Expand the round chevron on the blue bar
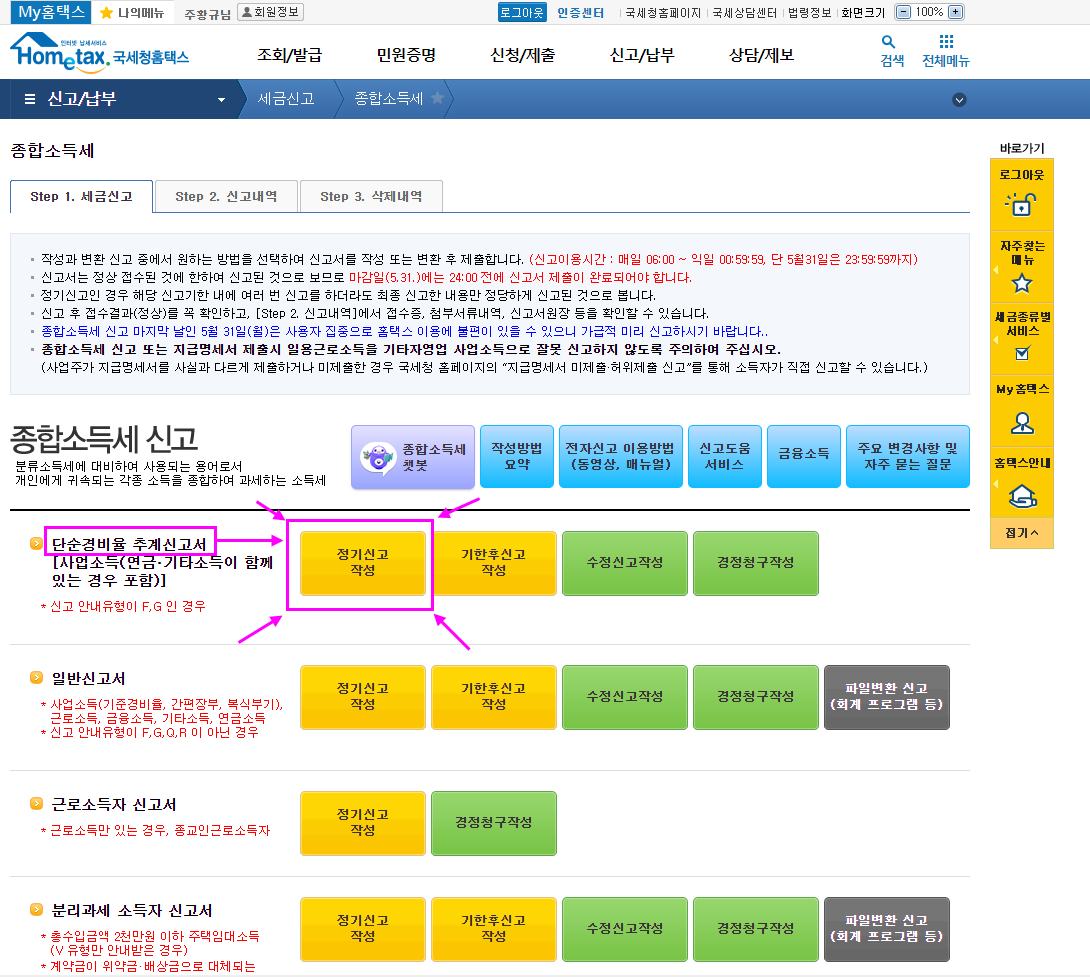The height and width of the screenshot is (977, 1090). (x=959, y=99)
